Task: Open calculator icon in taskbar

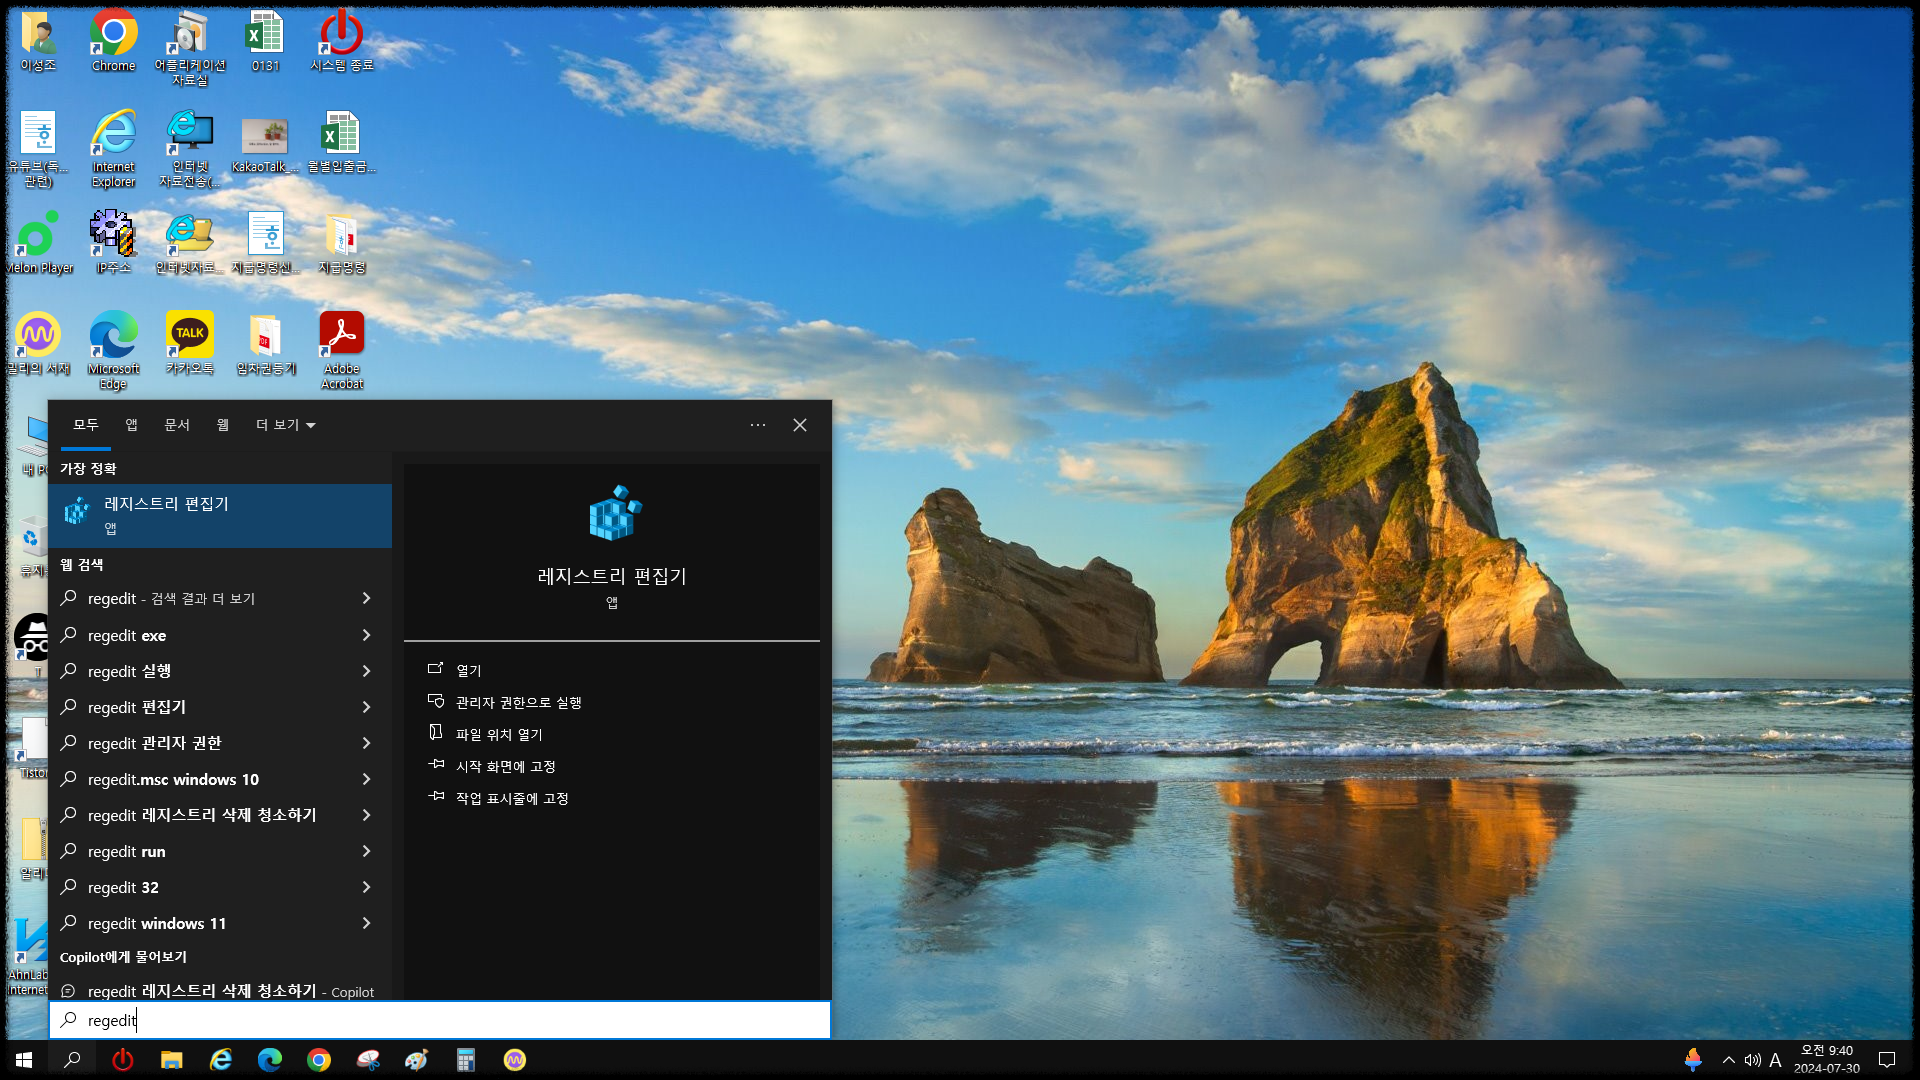Action: 465,1060
